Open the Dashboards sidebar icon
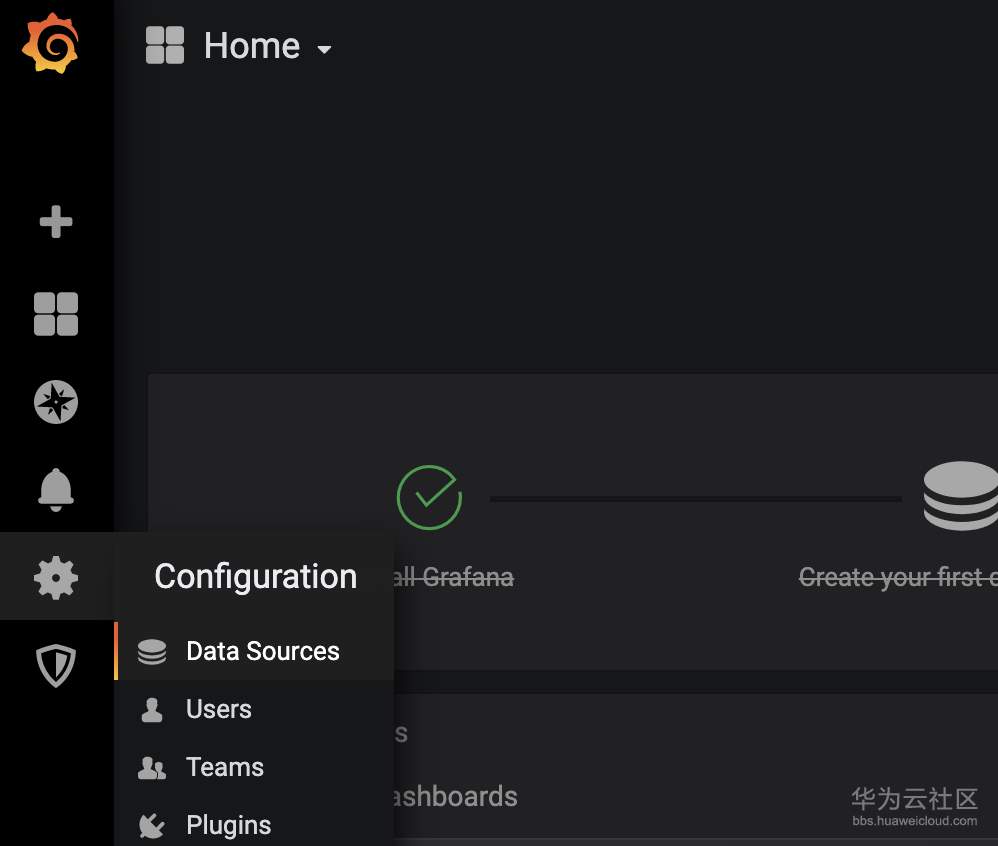This screenshot has width=998, height=846. pos(56,314)
